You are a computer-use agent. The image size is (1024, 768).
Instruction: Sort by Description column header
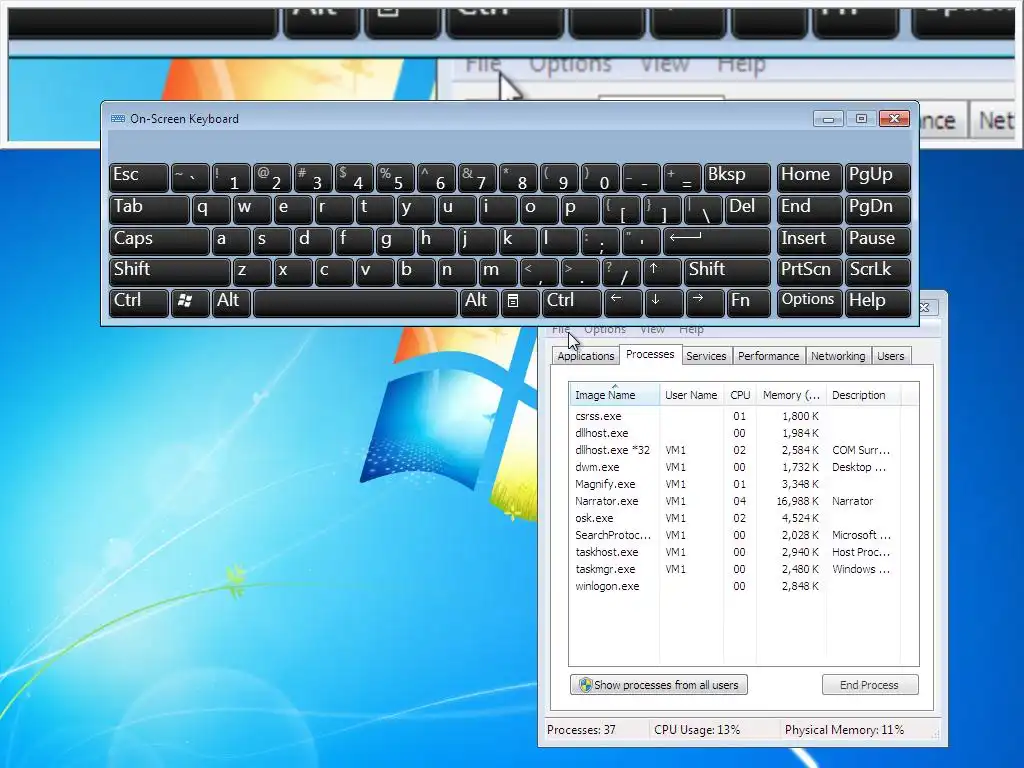[863, 394]
